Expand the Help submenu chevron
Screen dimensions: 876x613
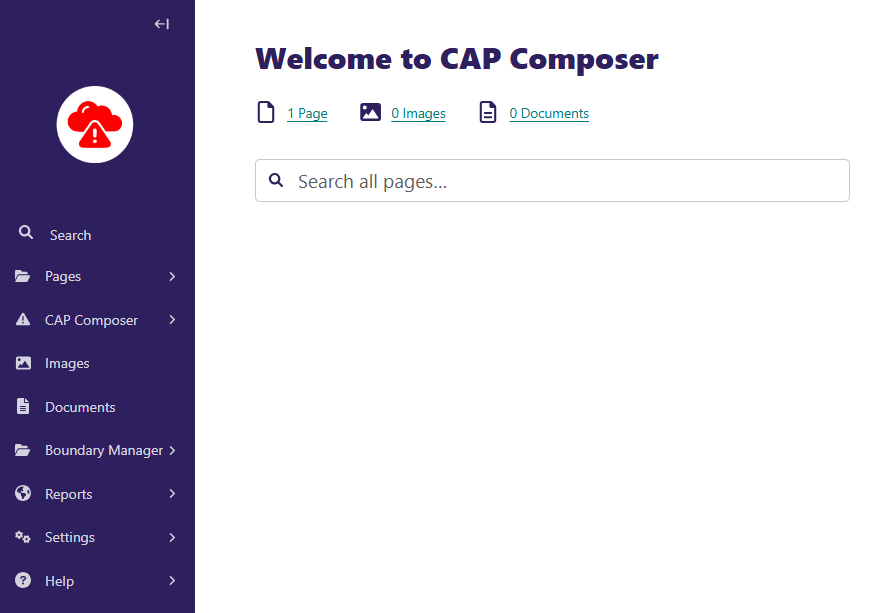click(x=172, y=581)
